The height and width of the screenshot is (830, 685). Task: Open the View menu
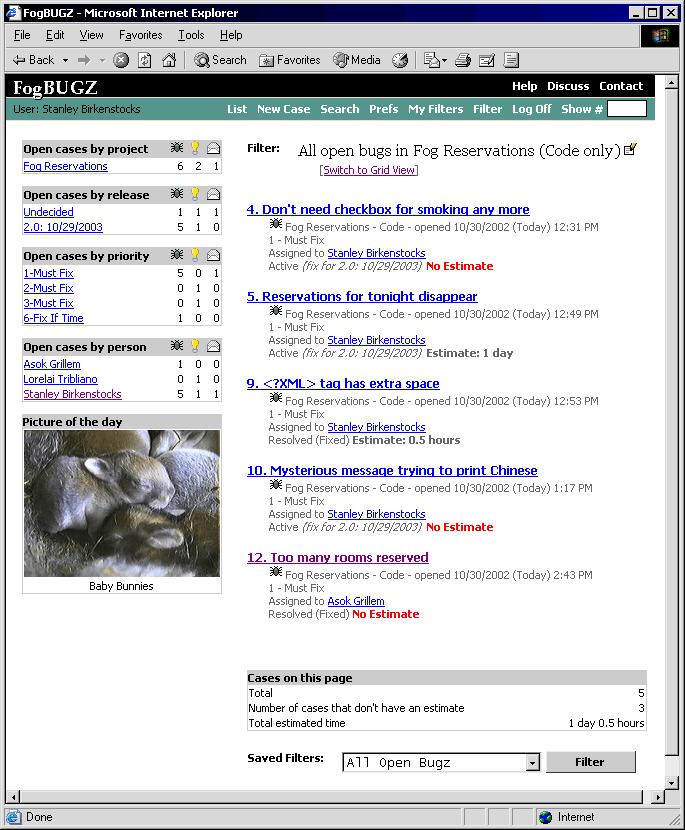click(92, 35)
